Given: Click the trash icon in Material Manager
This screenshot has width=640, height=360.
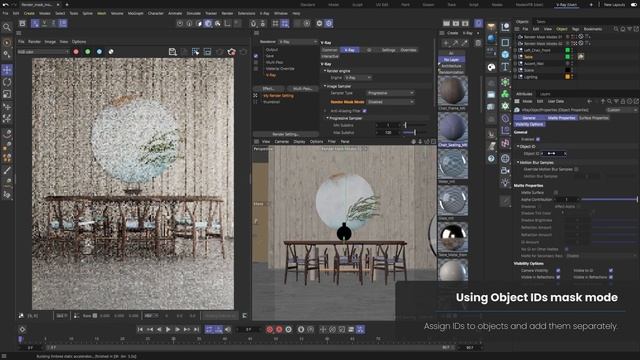Looking at the screenshot, I should point(478,43).
